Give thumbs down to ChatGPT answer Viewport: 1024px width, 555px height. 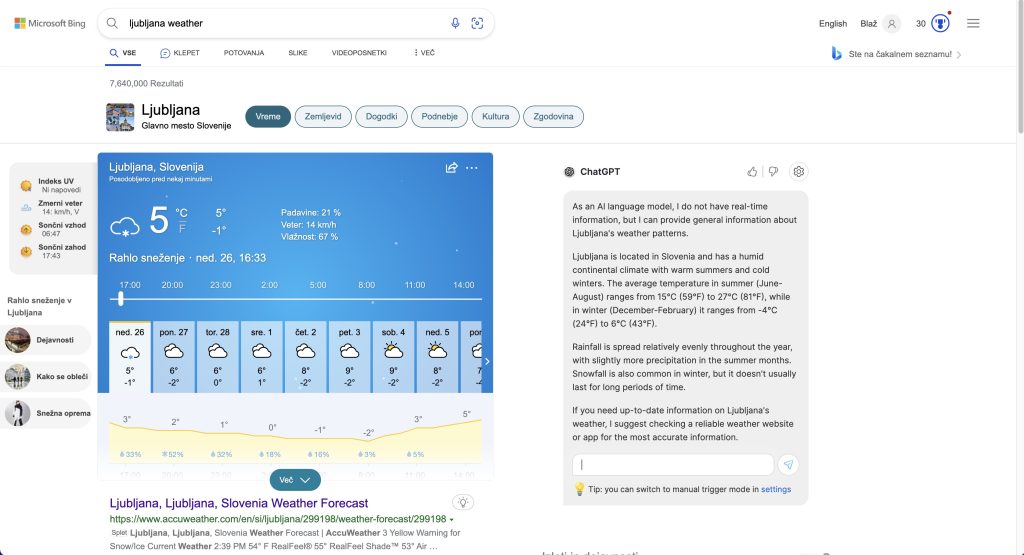(773, 172)
